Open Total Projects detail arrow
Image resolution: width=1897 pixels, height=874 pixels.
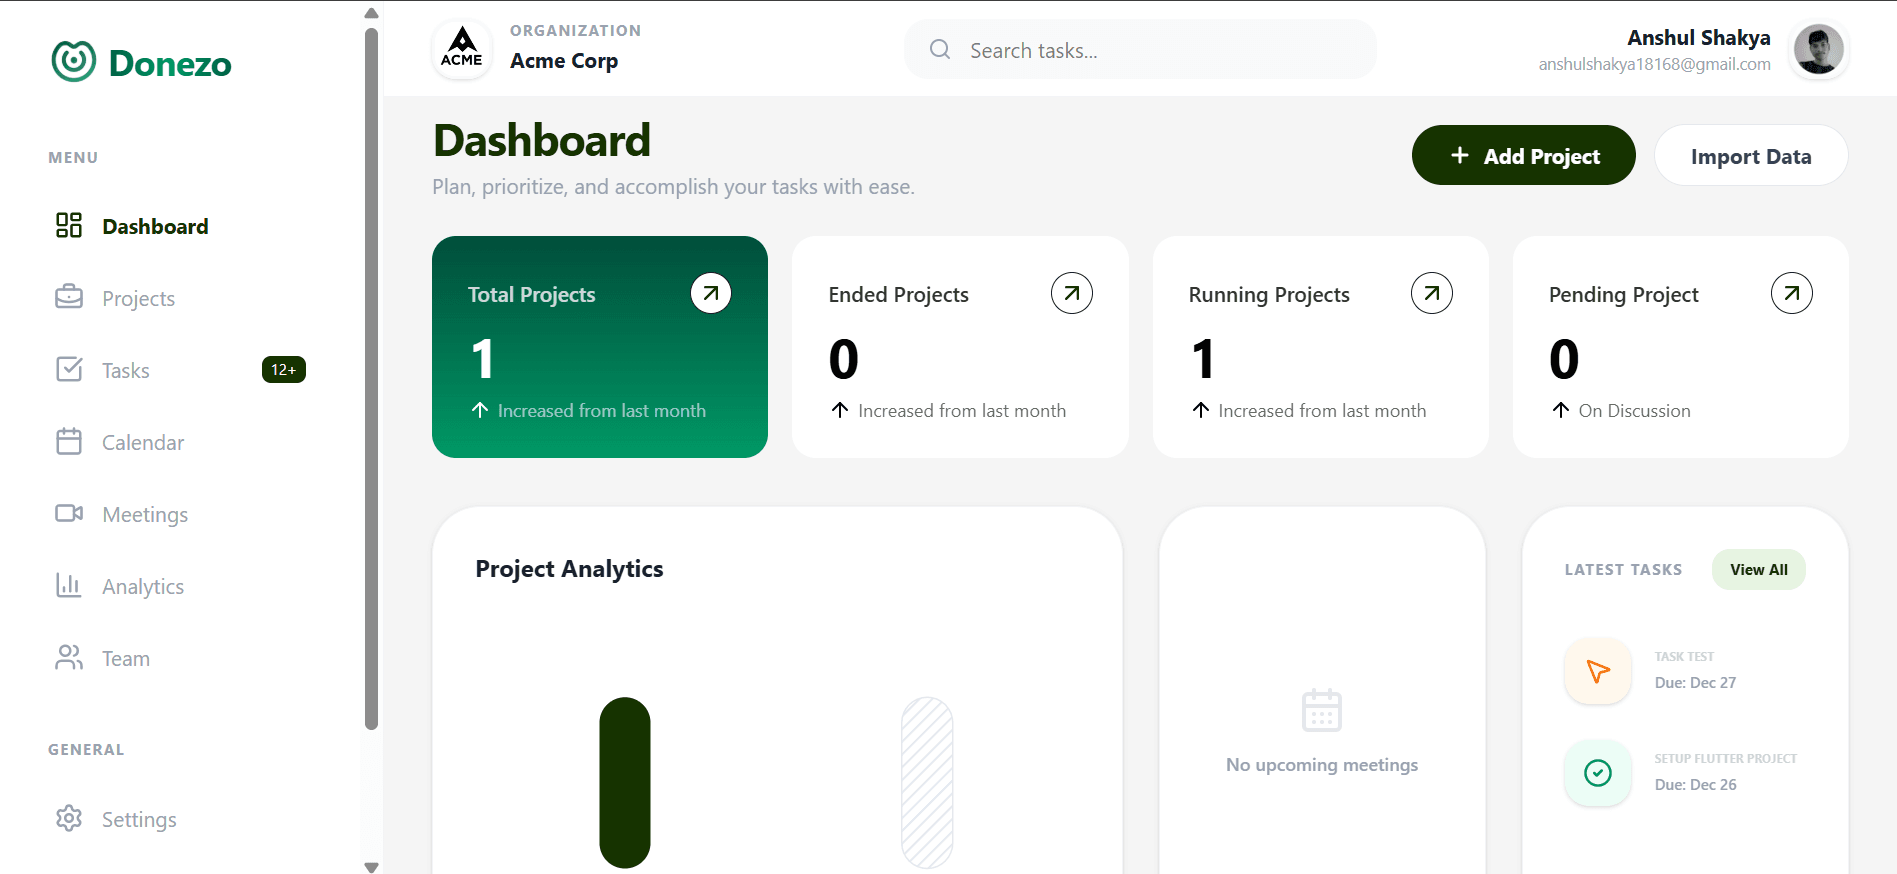click(x=710, y=293)
